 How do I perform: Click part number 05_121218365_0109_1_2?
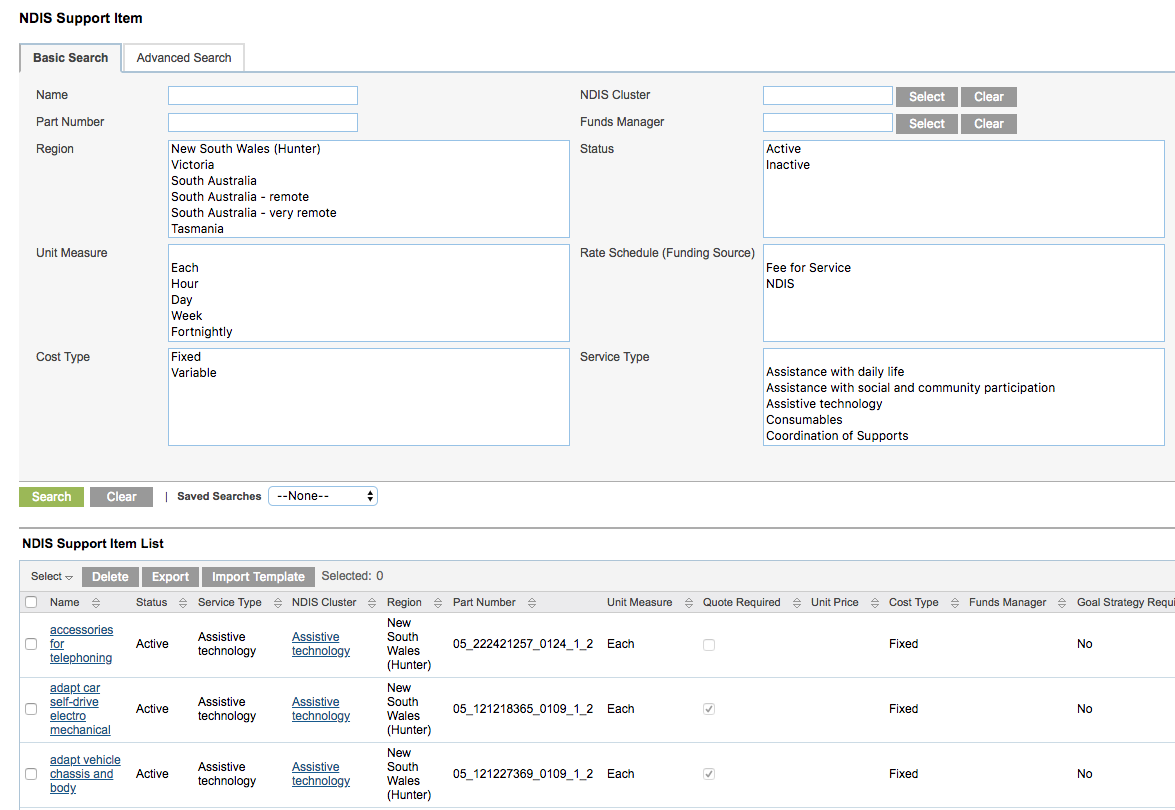click(523, 709)
